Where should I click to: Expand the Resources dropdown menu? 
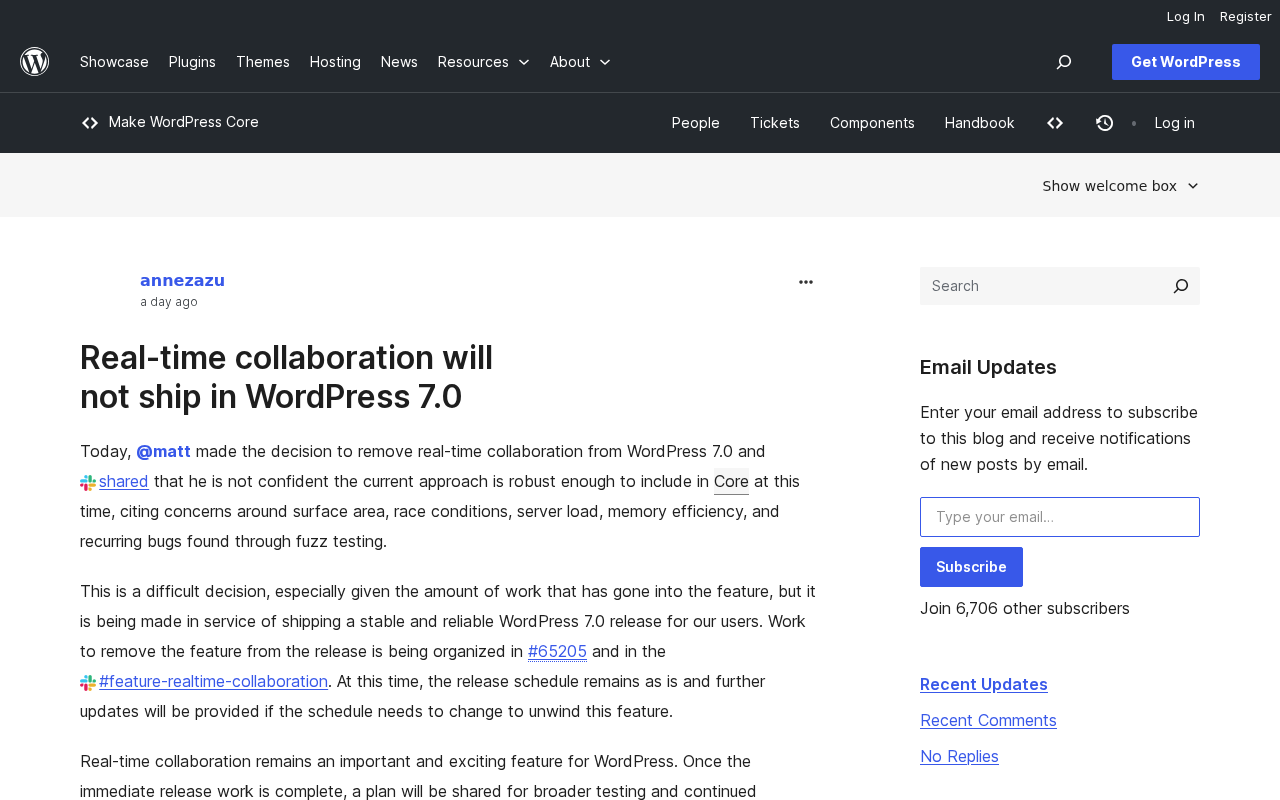[x=484, y=62]
